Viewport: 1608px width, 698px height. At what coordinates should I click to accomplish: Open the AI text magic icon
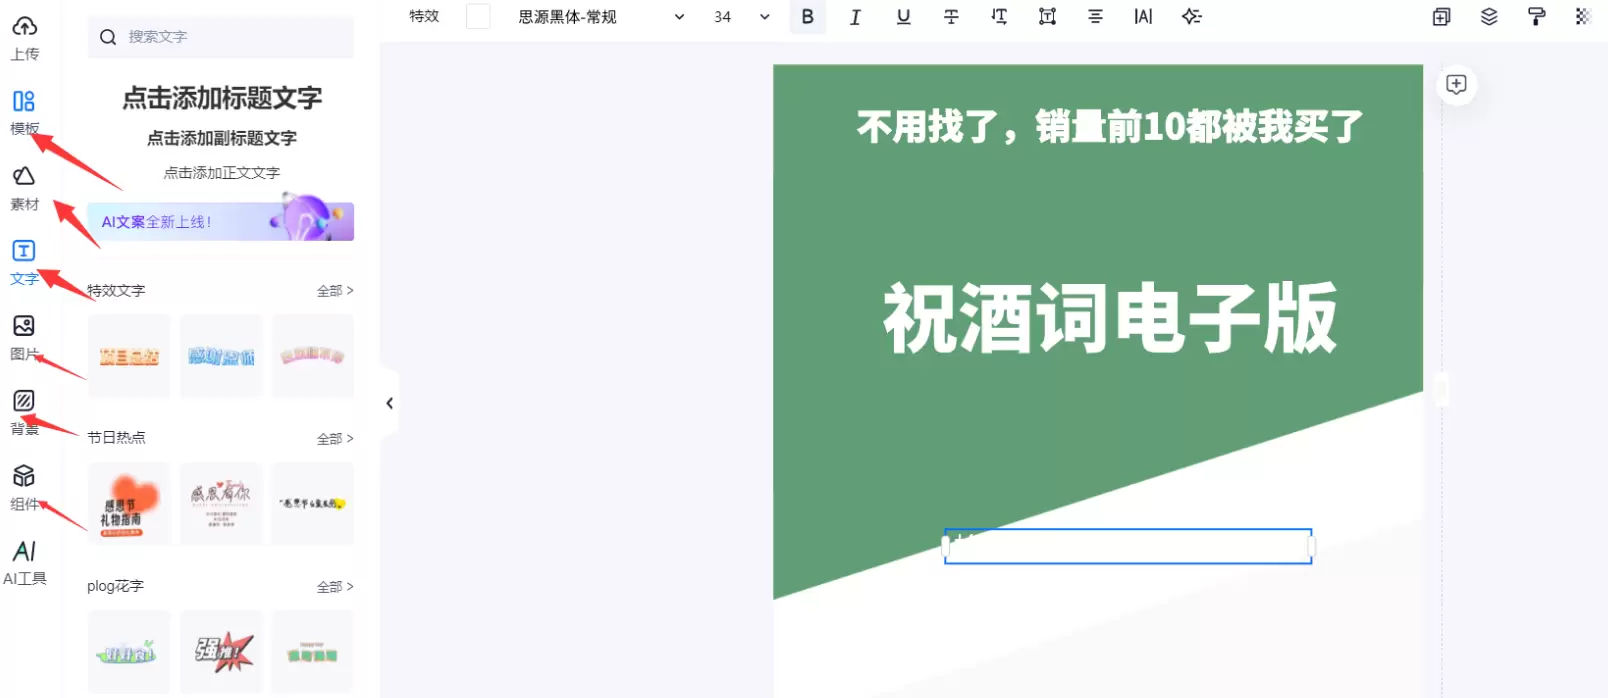coord(1191,17)
